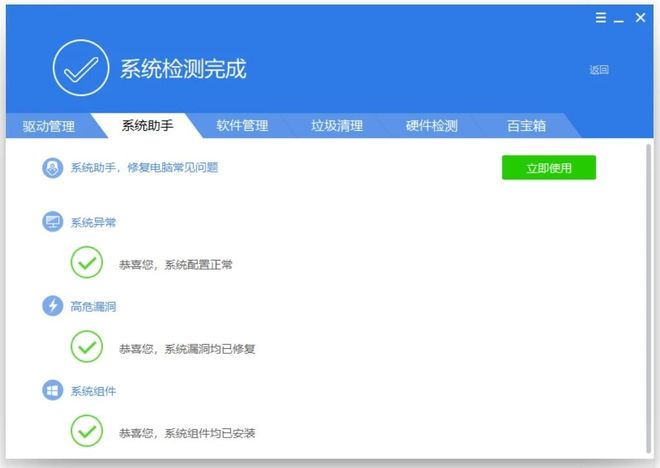Screen dimensions: 660x468
Task: Click the 高危漏洞 section label
Action: (93, 307)
